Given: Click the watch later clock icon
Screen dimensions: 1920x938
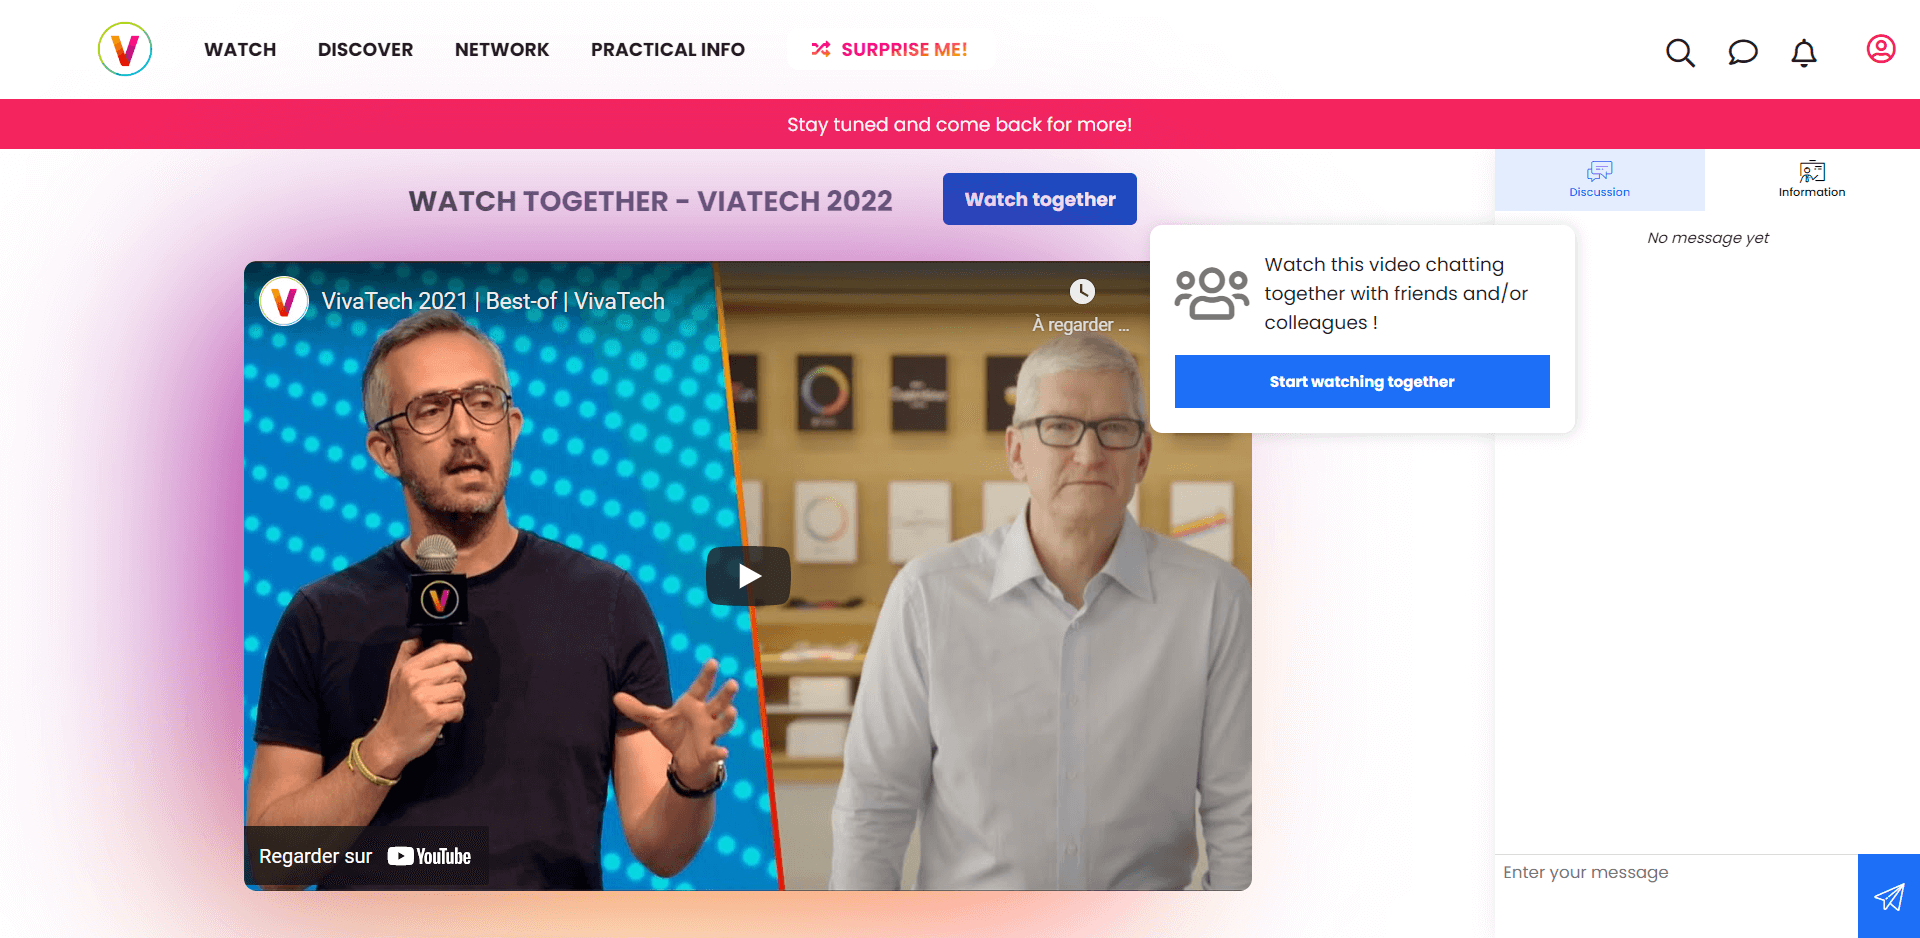Looking at the screenshot, I should click(1082, 291).
